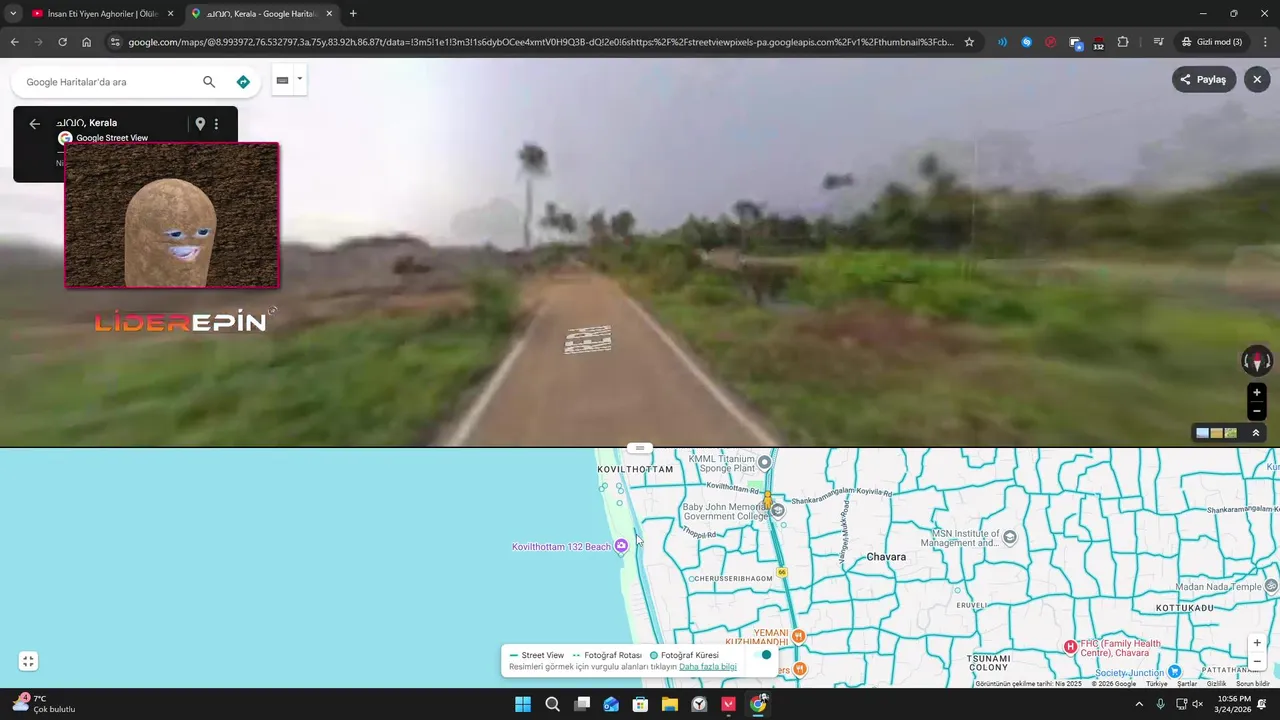The height and width of the screenshot is (720, 1280).
Task: Click the Google Maps search magnifier icon
Action: 209,82
